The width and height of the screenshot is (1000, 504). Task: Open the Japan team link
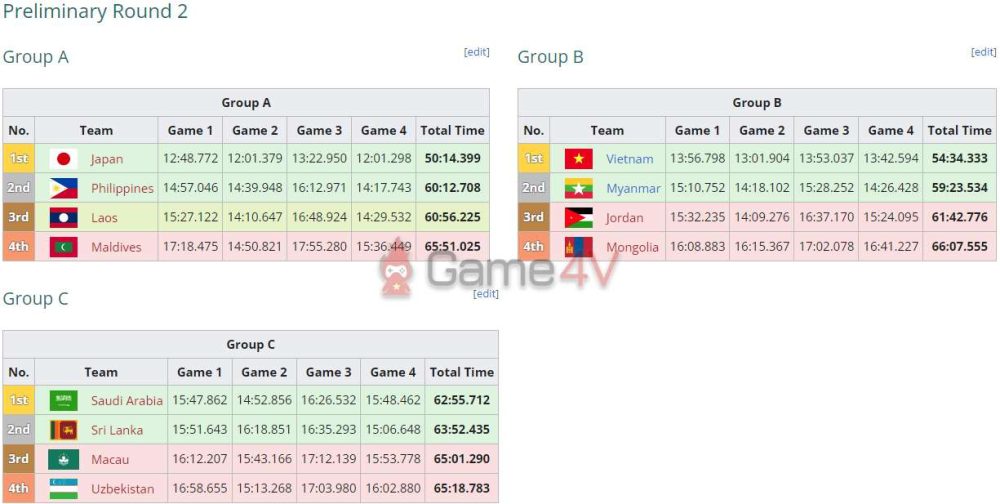[x=107, y=159]
